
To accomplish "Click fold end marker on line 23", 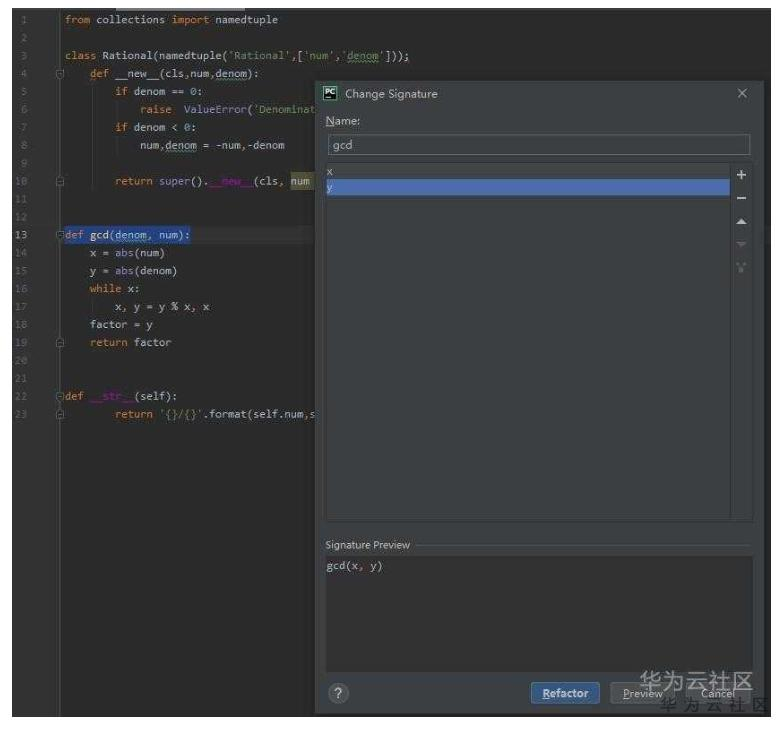I will (x=60, y=414).
